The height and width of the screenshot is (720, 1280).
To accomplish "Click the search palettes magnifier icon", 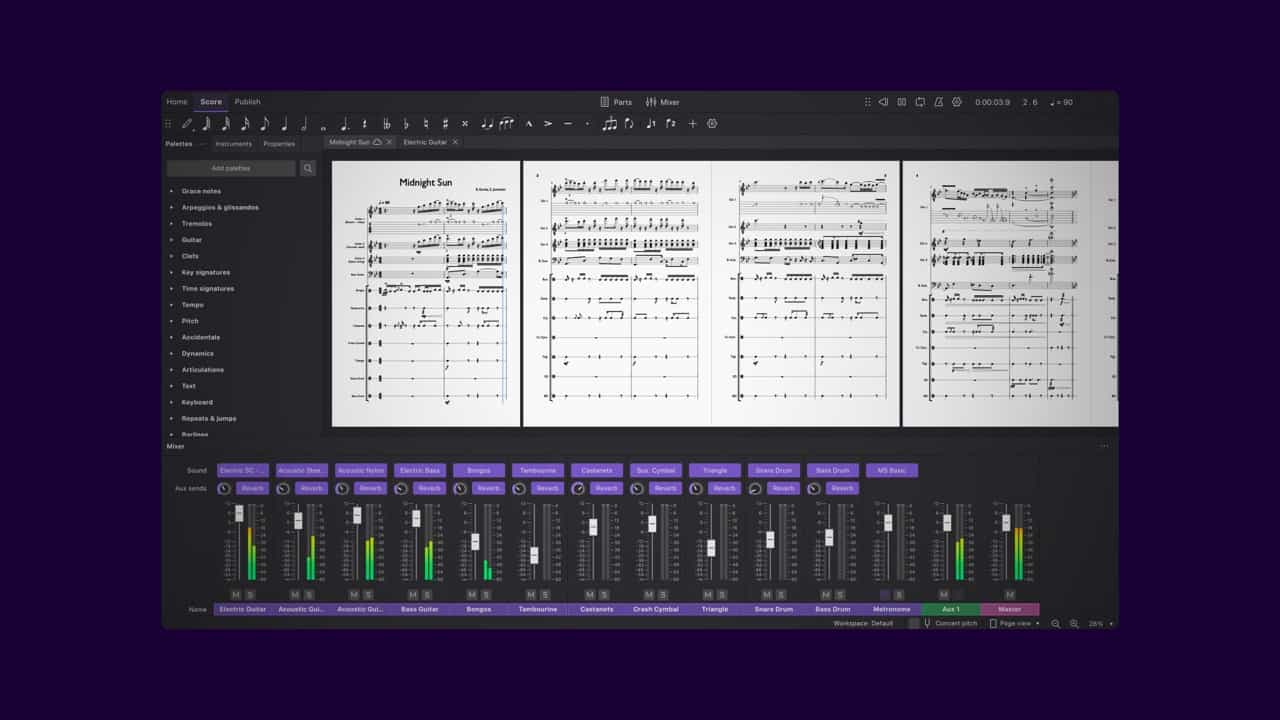I will tap(308, 169).
